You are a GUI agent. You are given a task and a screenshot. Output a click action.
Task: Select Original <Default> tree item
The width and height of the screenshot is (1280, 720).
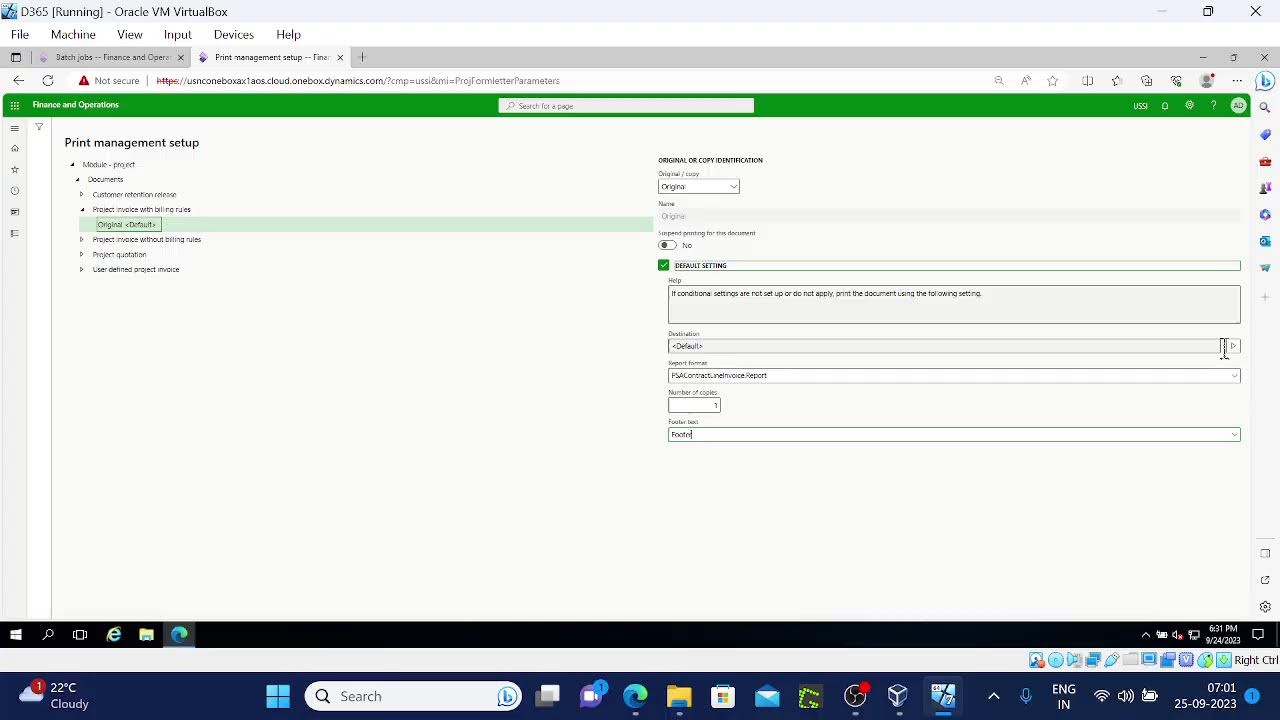127,225
